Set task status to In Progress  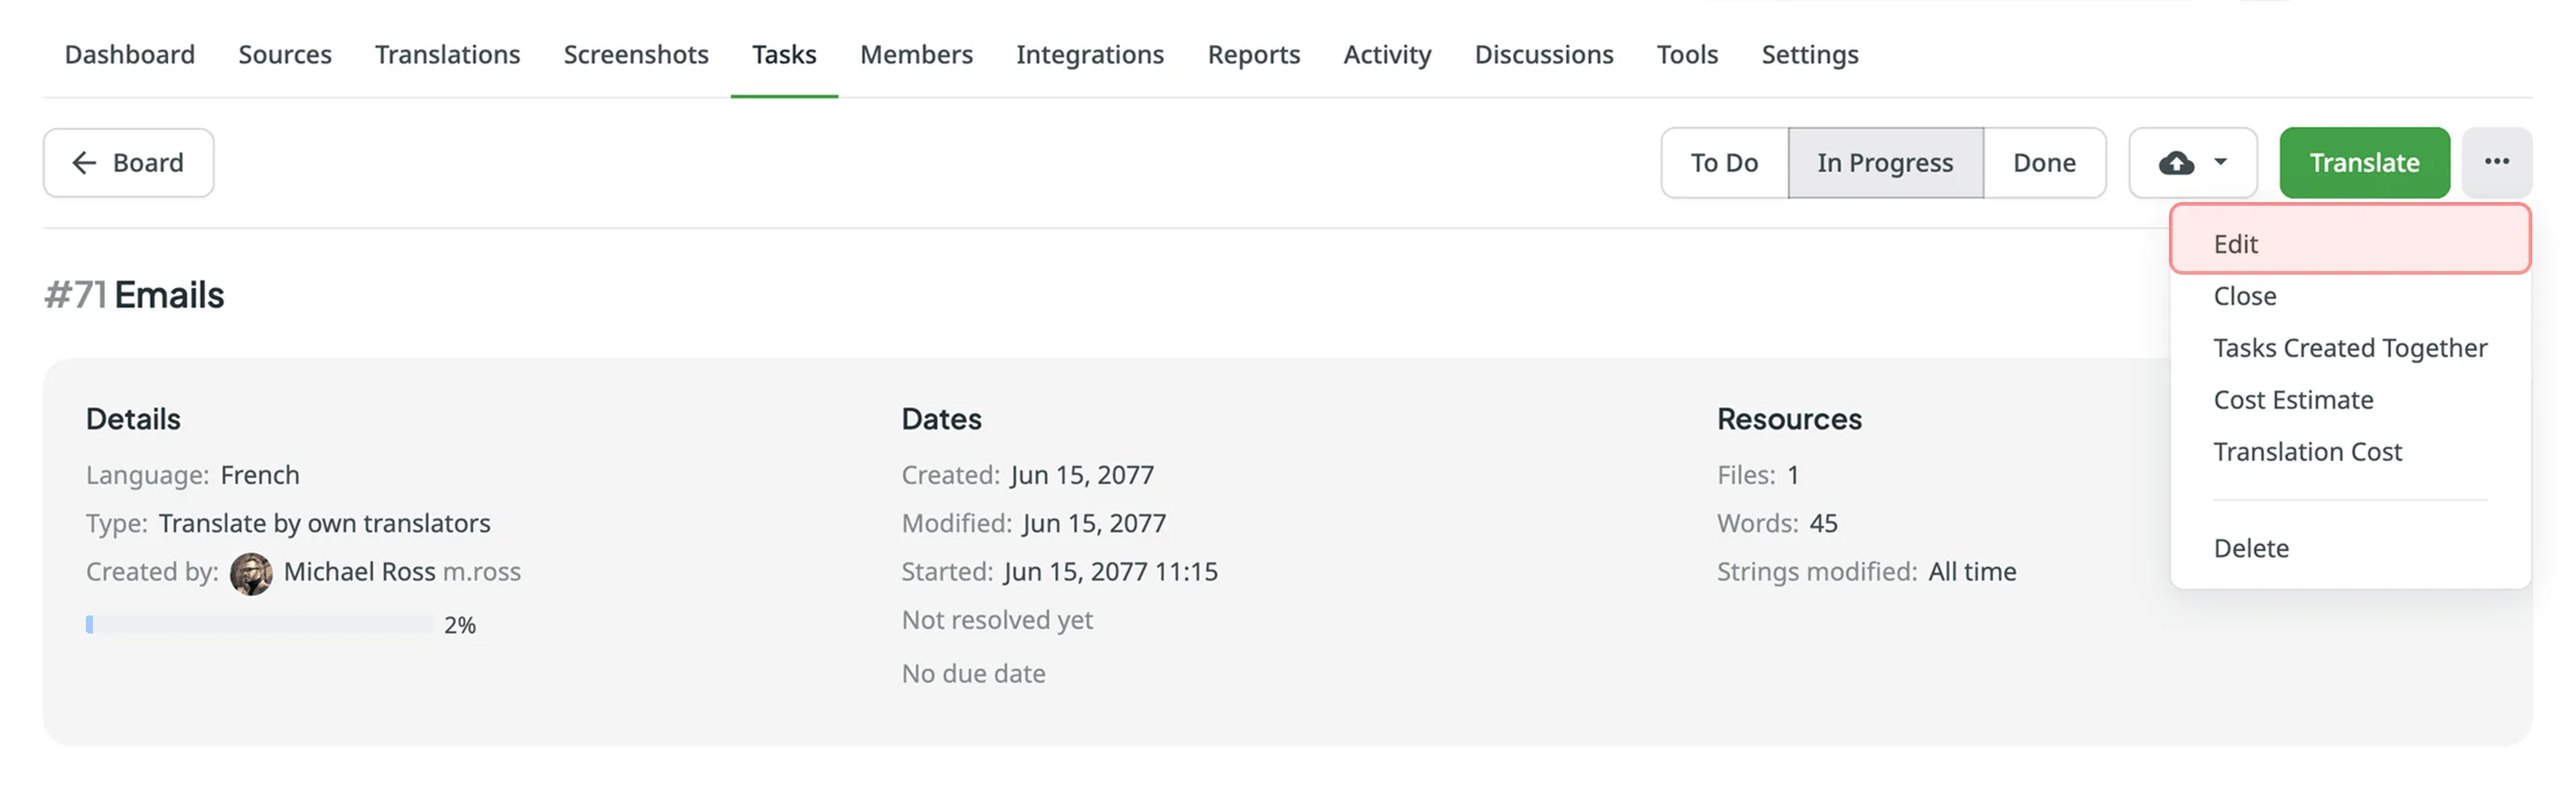click(1885, 163)
